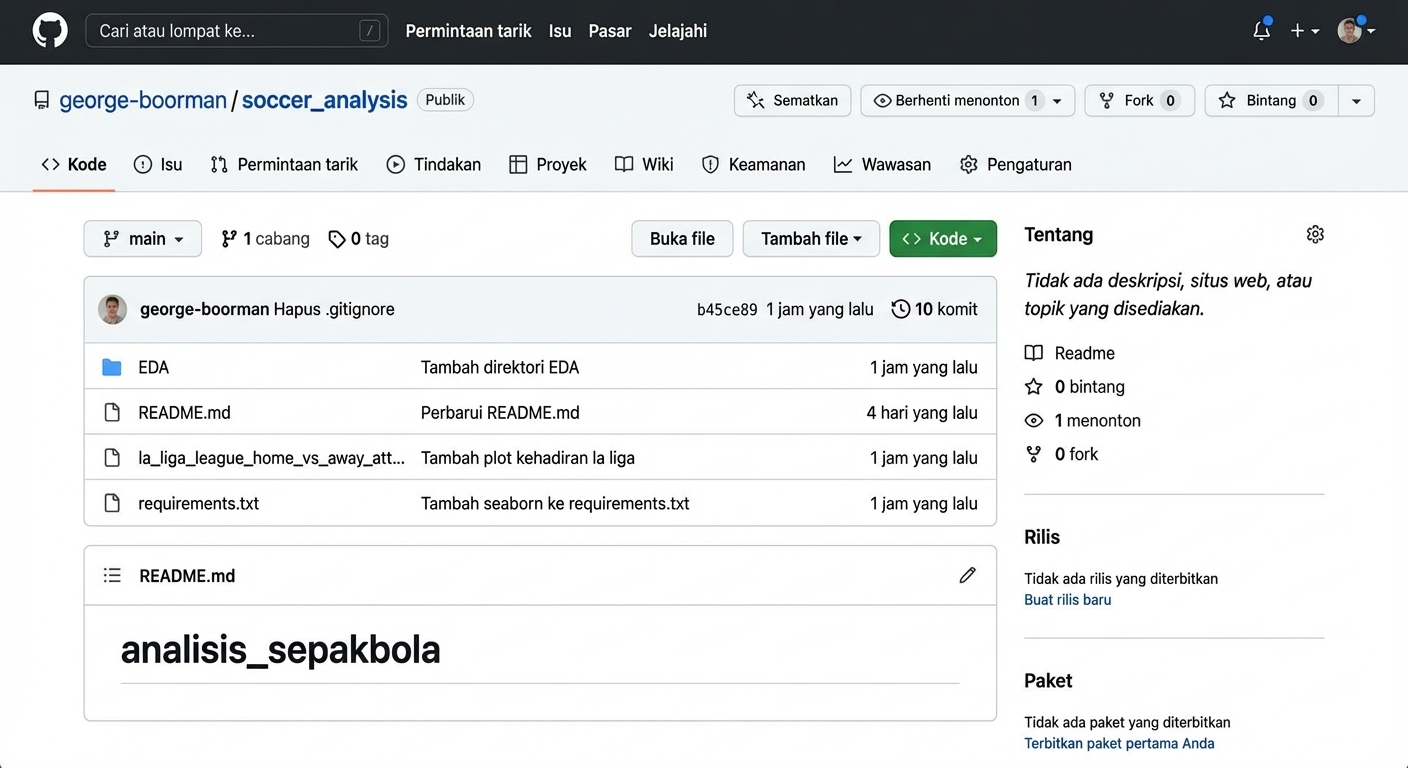Open the 'Tambah file' dropdown
Viewport: 1408px width, 768px height.
coord(811,238)
